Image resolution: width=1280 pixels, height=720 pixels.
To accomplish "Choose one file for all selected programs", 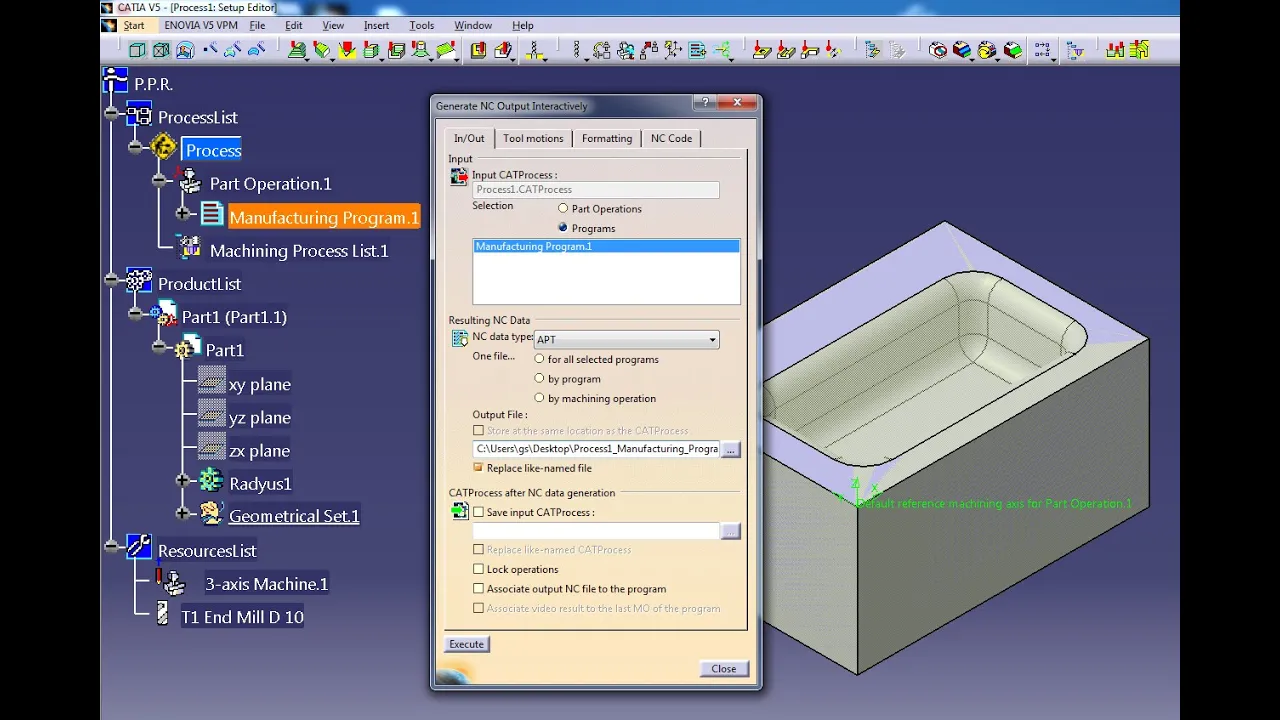I will 540,359.
